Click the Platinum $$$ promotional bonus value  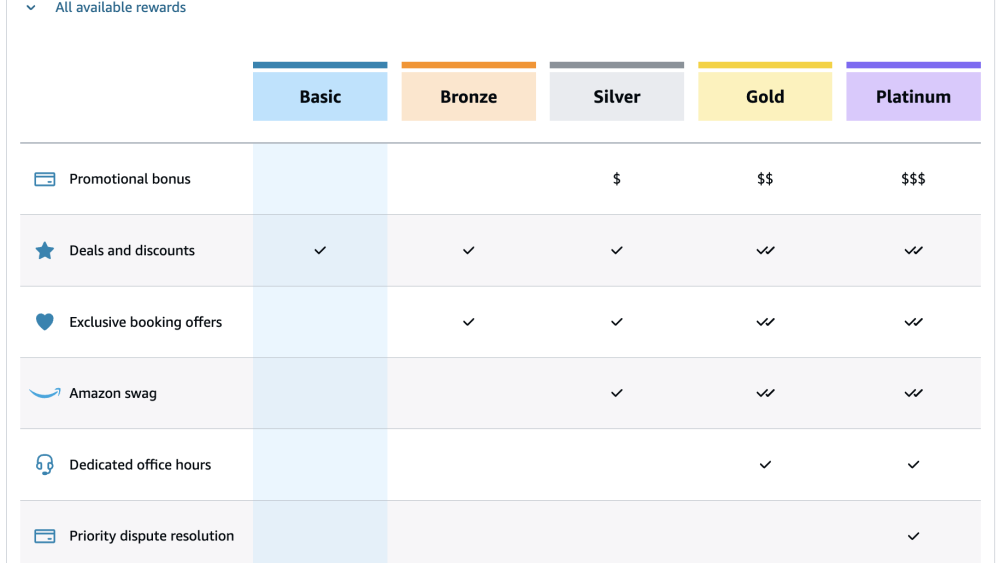(913, 179)
